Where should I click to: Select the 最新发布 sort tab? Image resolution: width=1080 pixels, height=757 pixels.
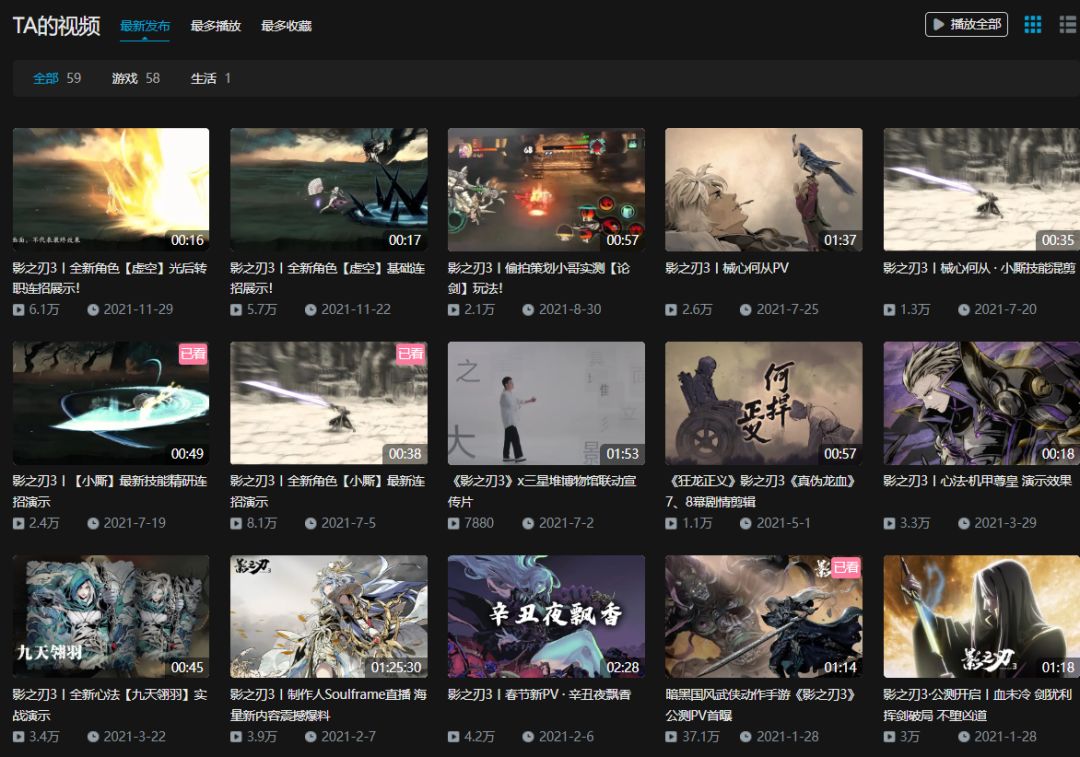click(x=145, y=26)
